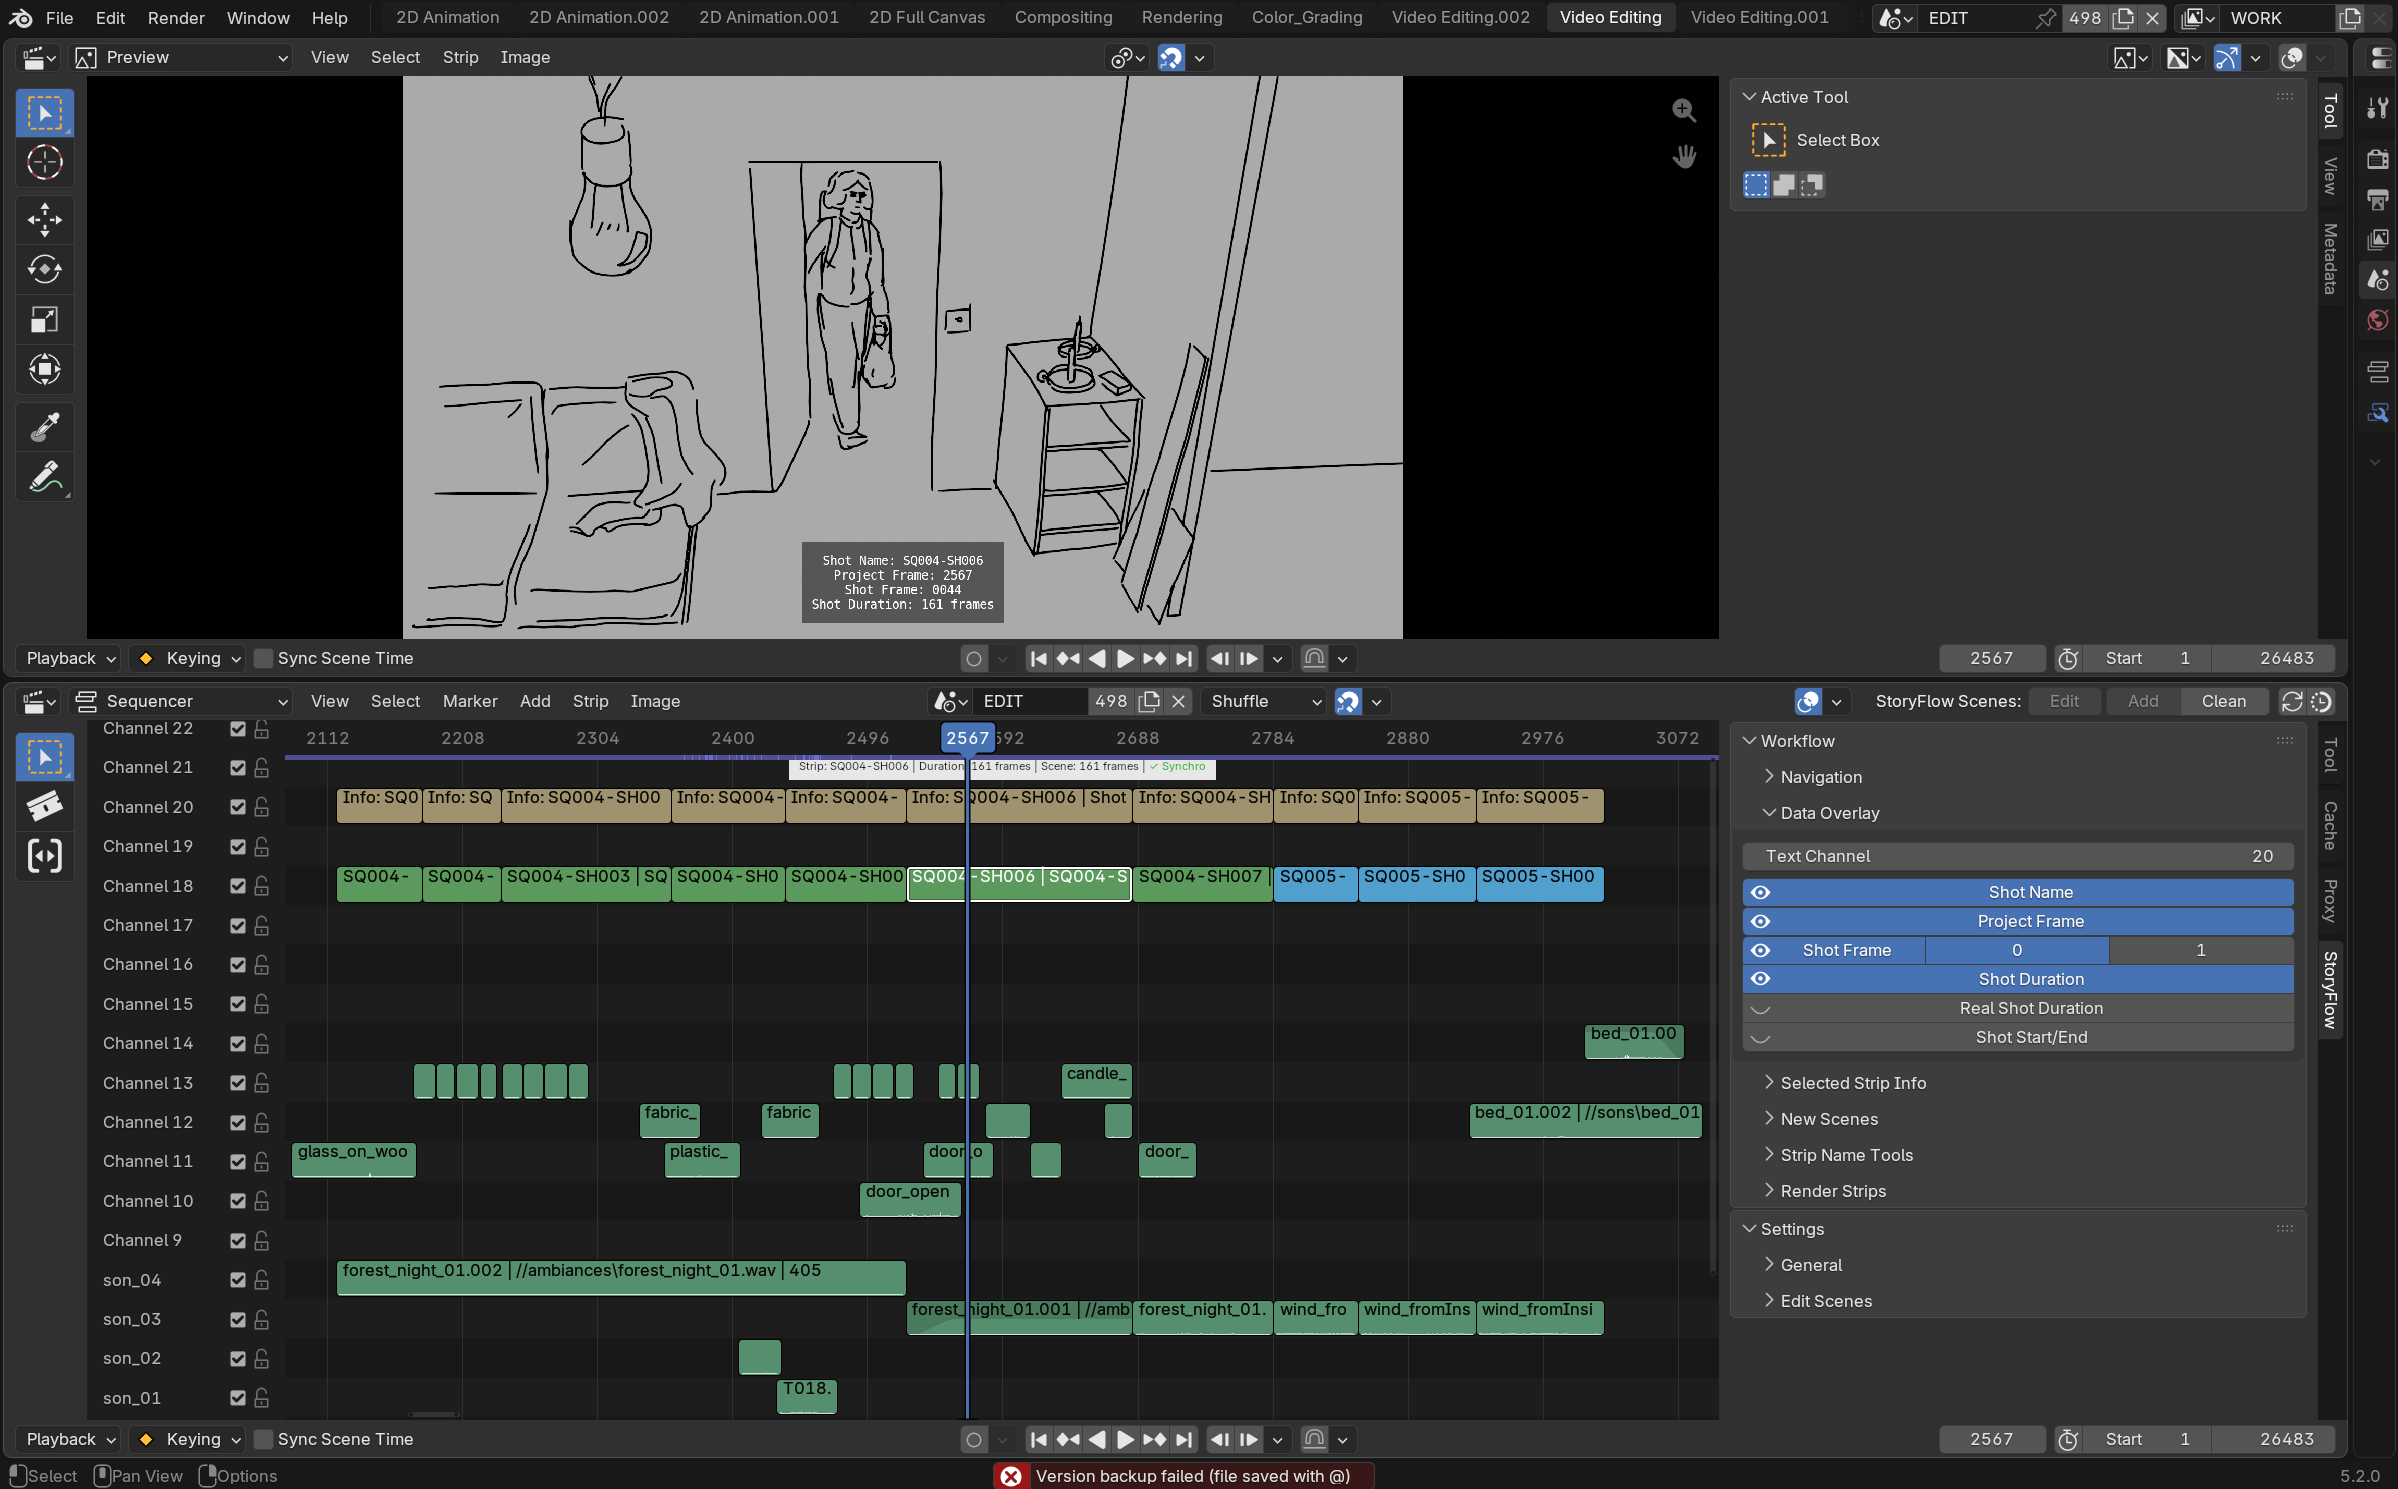Toggle mute checkbox for son_03 channel
This screenshot has height=1489, width=2398.
coord(238,1319)
